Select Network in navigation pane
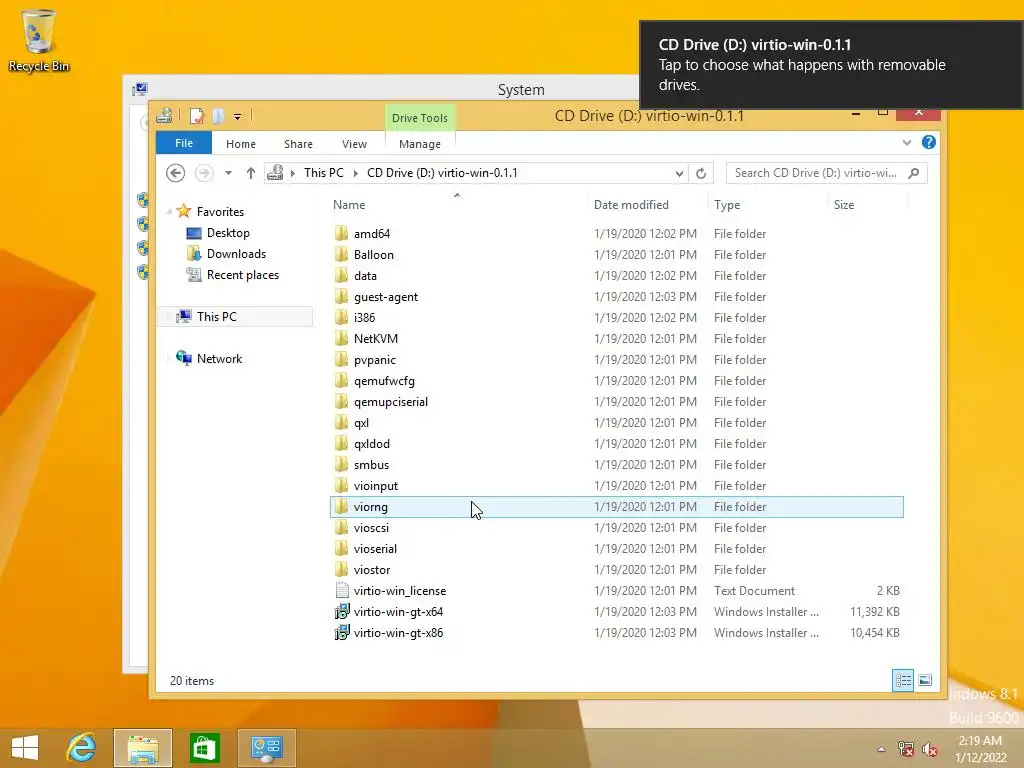This screenshot has width=1024, height=768. (219, 359)
